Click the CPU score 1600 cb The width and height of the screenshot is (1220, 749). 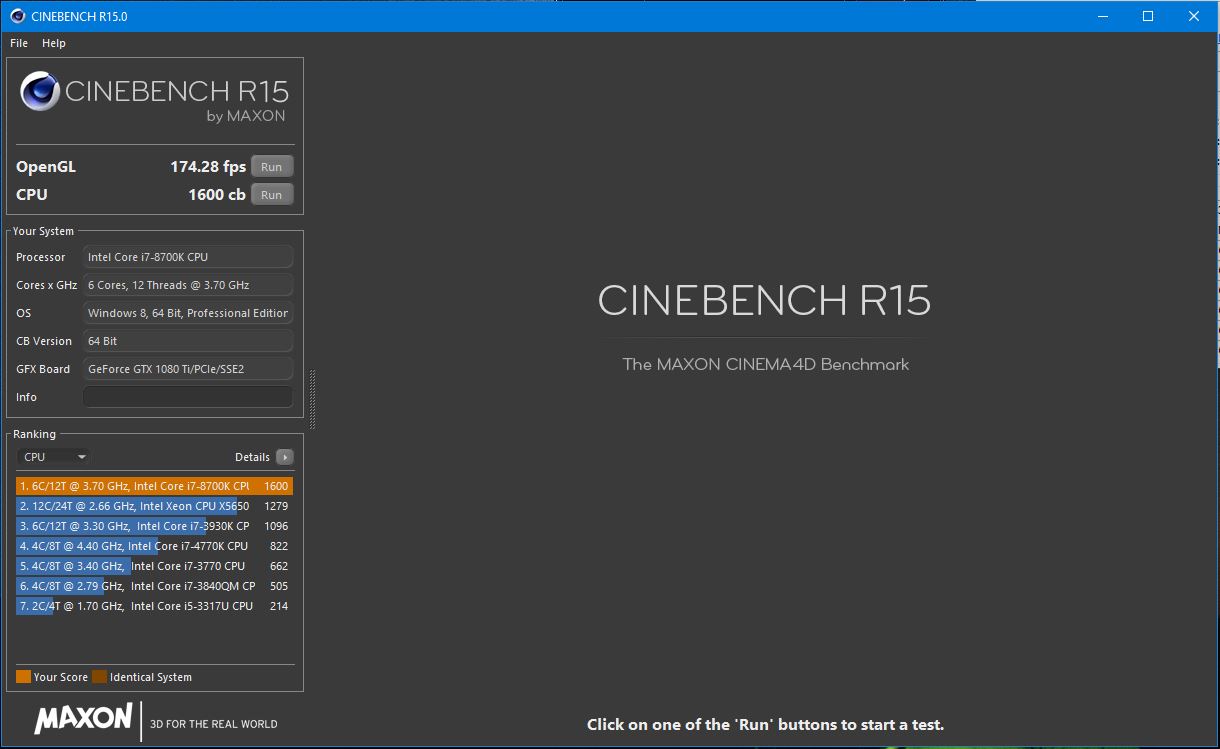[217, 195]
